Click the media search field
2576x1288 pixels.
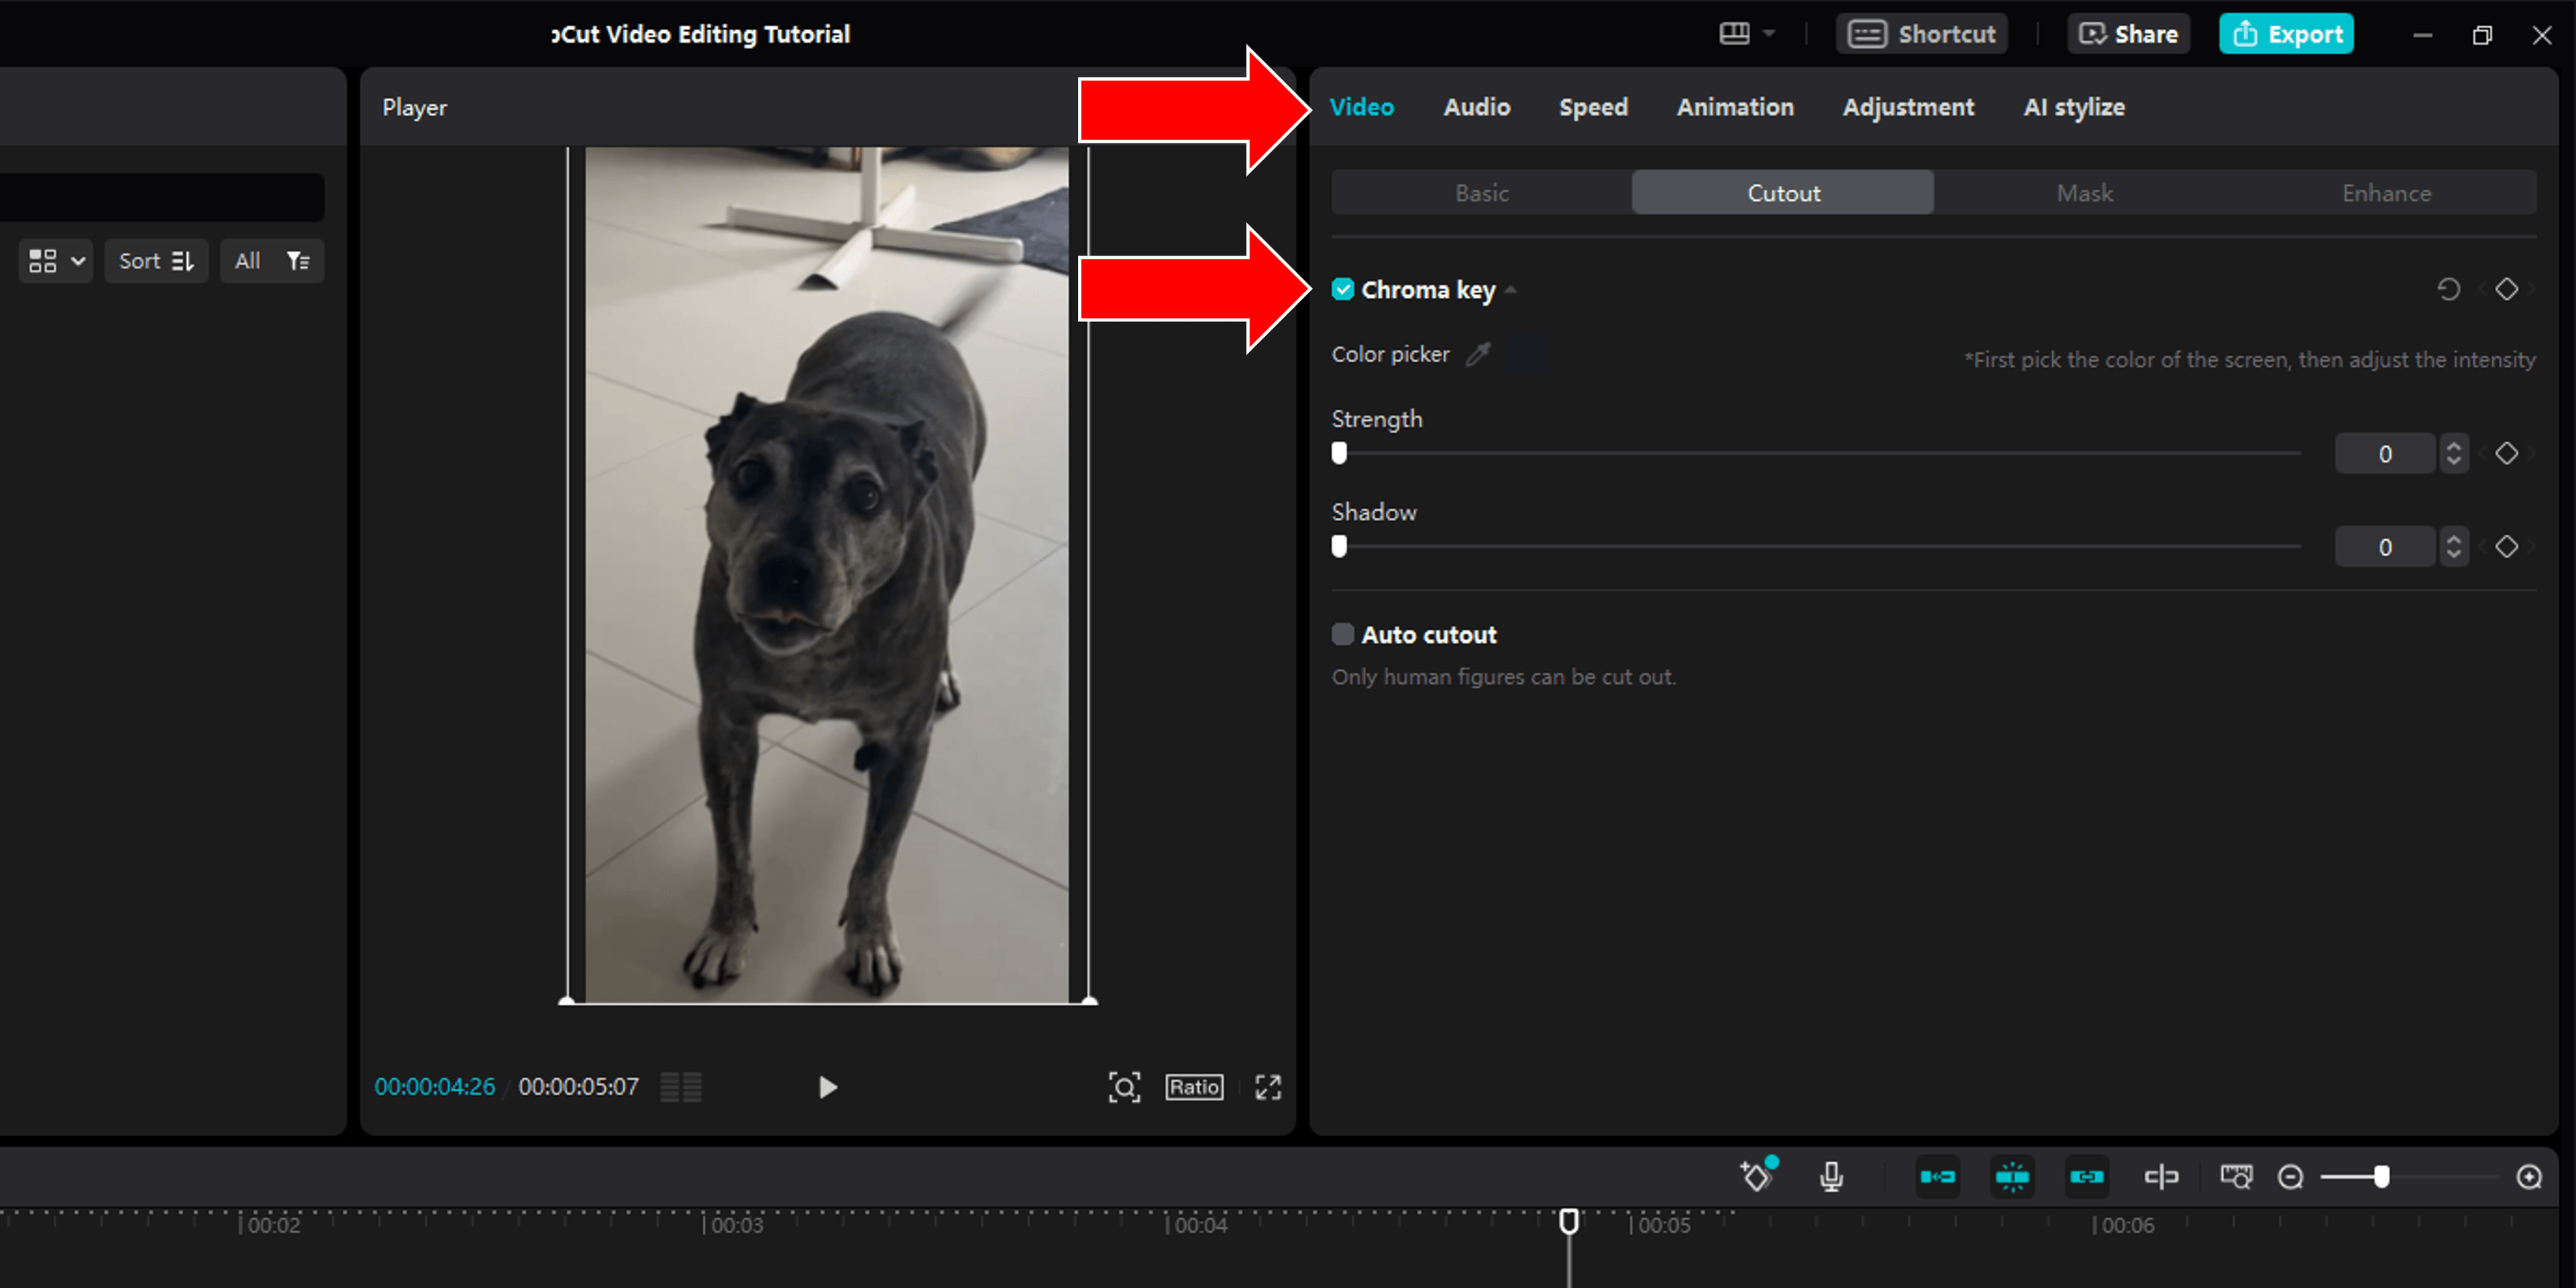click(x=160, y=197)
